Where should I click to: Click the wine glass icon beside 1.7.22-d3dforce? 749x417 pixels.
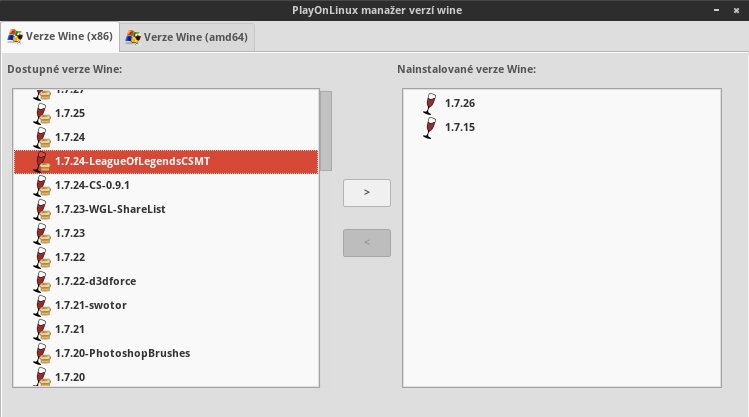click(x=41, y=281)
